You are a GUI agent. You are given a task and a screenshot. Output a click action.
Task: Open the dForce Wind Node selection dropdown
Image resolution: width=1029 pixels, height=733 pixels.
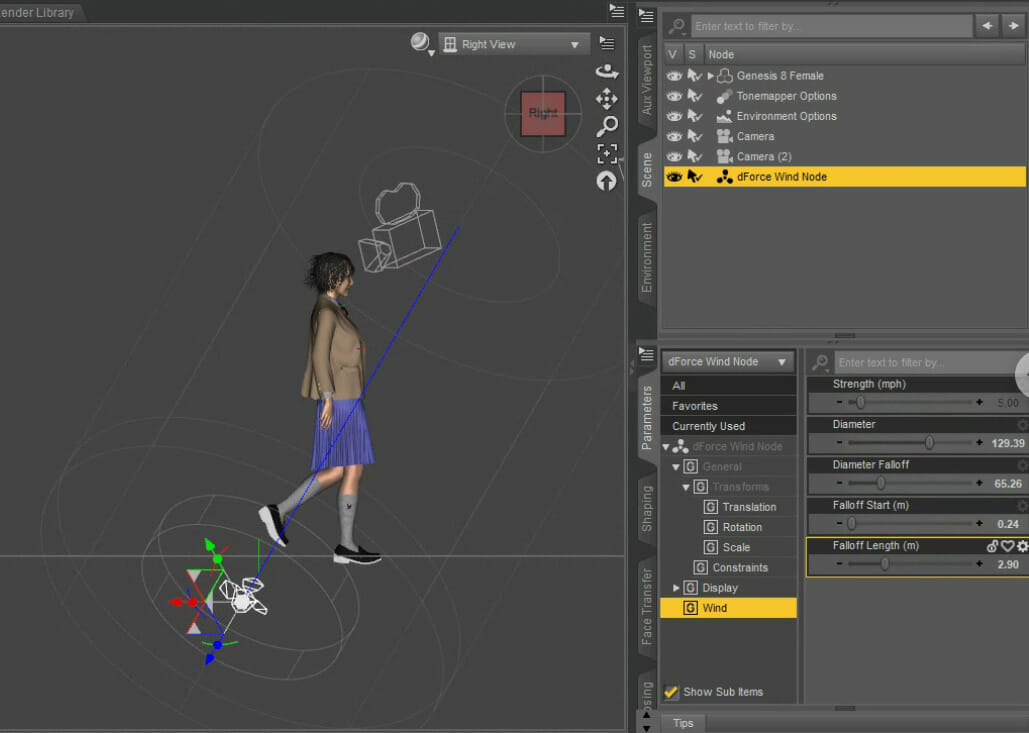point(728,362)
